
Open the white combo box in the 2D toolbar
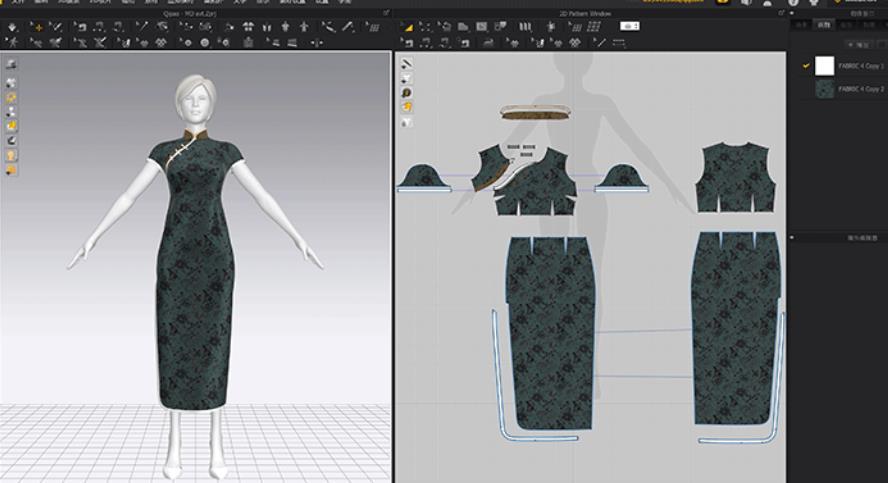[x=630, y=26]
